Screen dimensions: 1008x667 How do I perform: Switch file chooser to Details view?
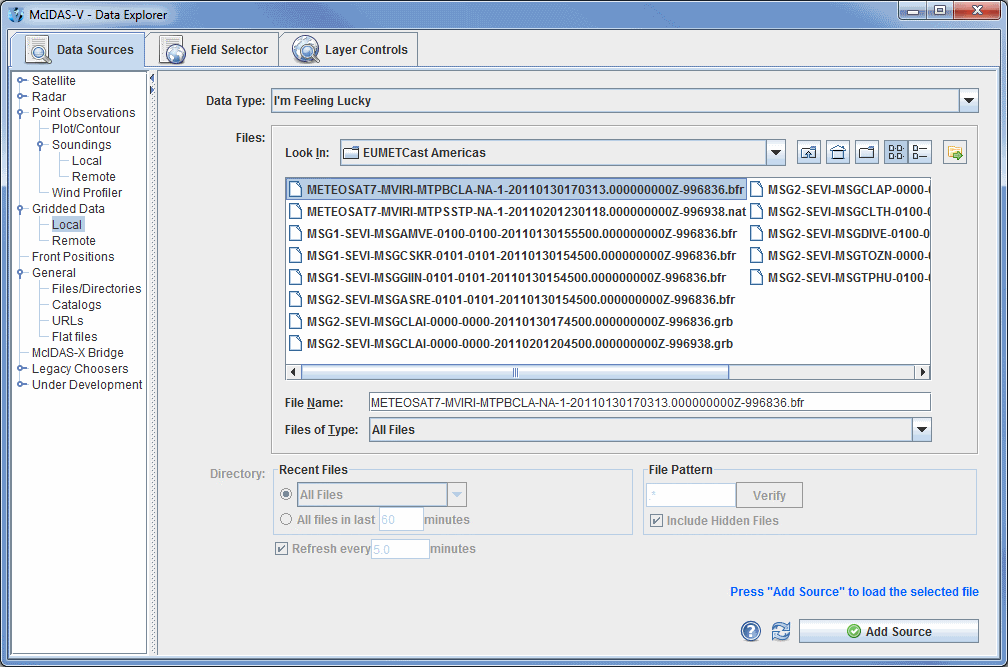click(x=920, y=152)
